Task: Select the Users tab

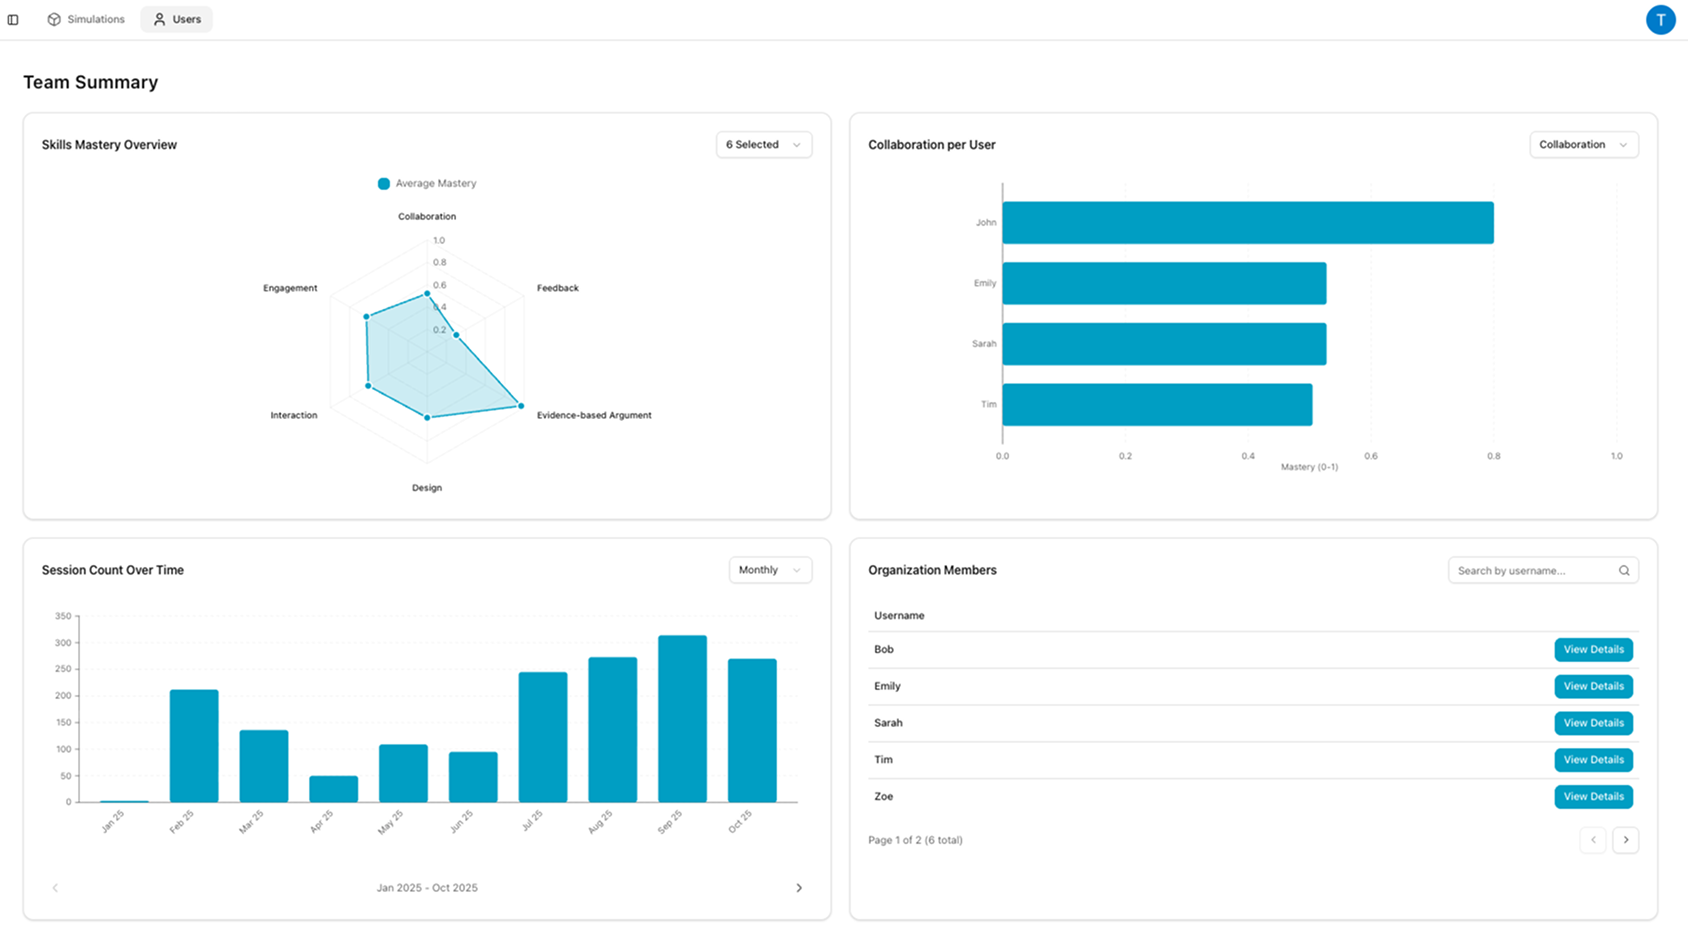Action: (x=177, y=20)
